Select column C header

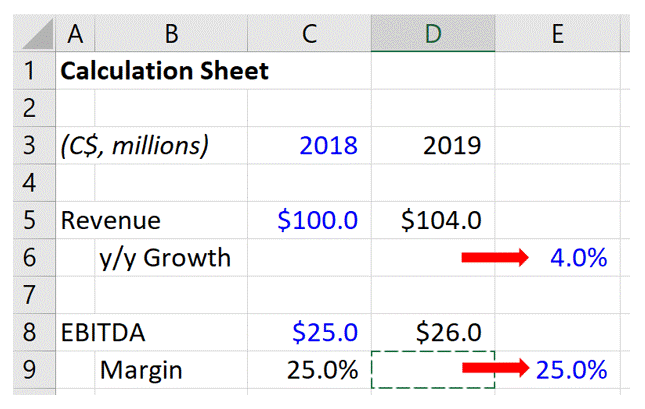click(309, 34)
